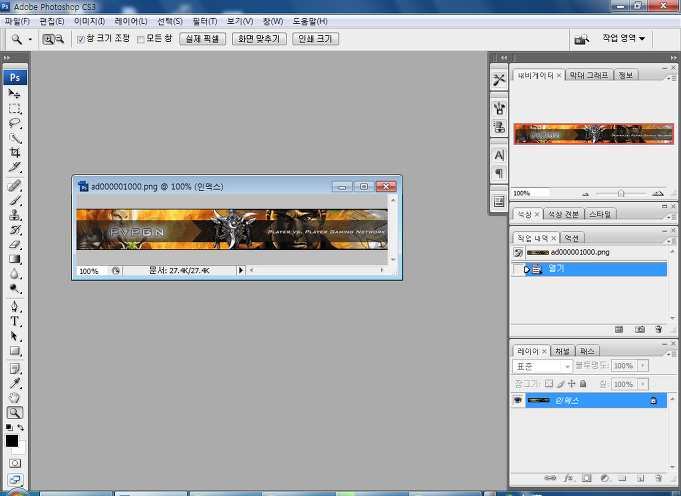Select the Eraser tool

pos(14,245)
